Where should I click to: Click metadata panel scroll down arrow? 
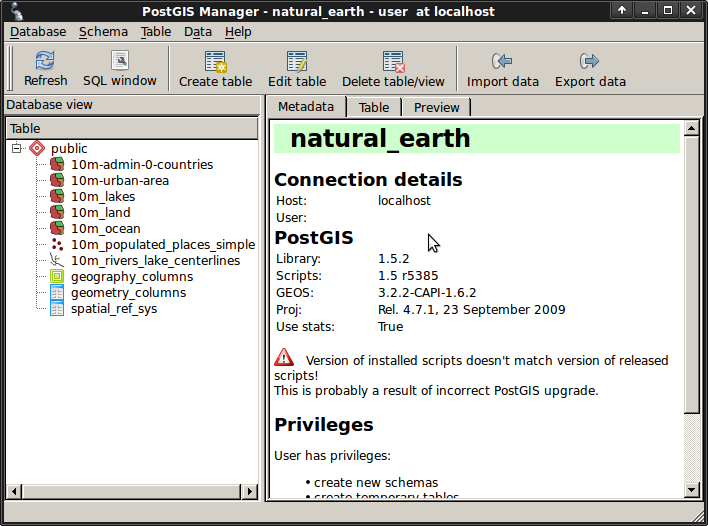(x=691, y=489)
